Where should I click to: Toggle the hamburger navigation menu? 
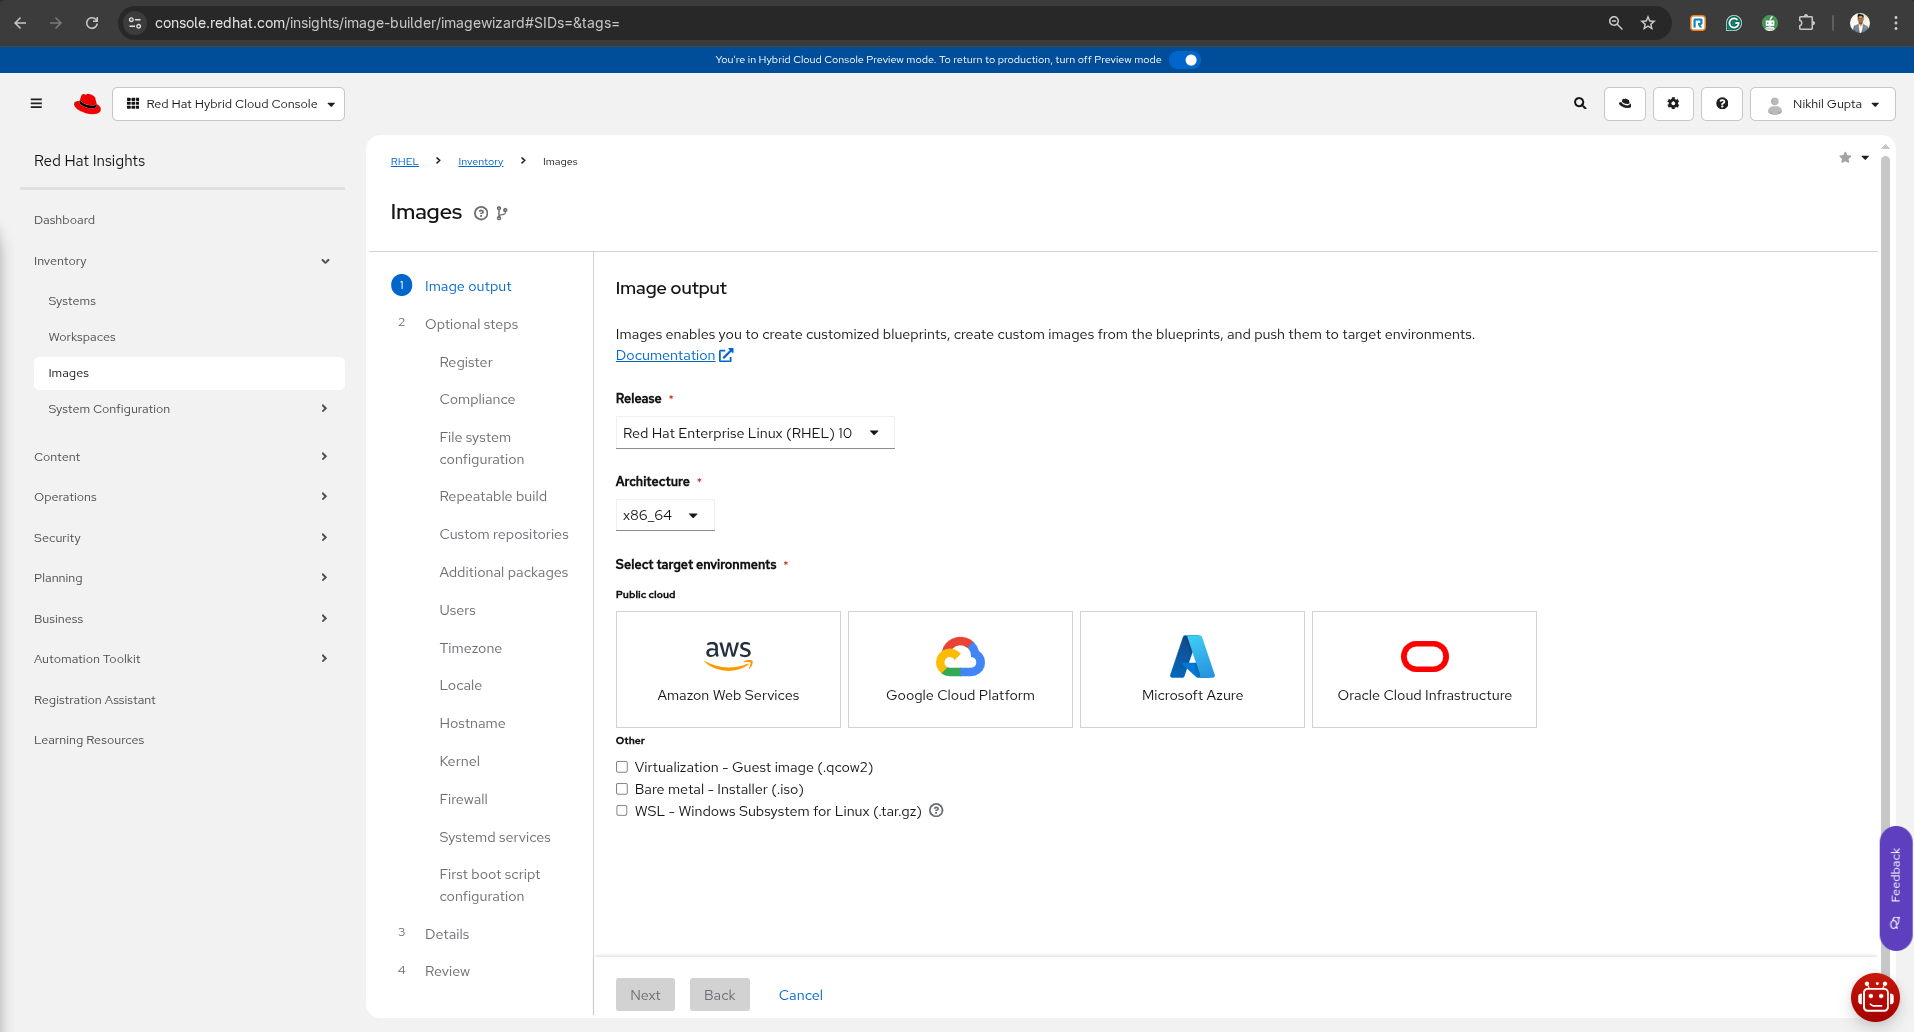tap(36, 104)
